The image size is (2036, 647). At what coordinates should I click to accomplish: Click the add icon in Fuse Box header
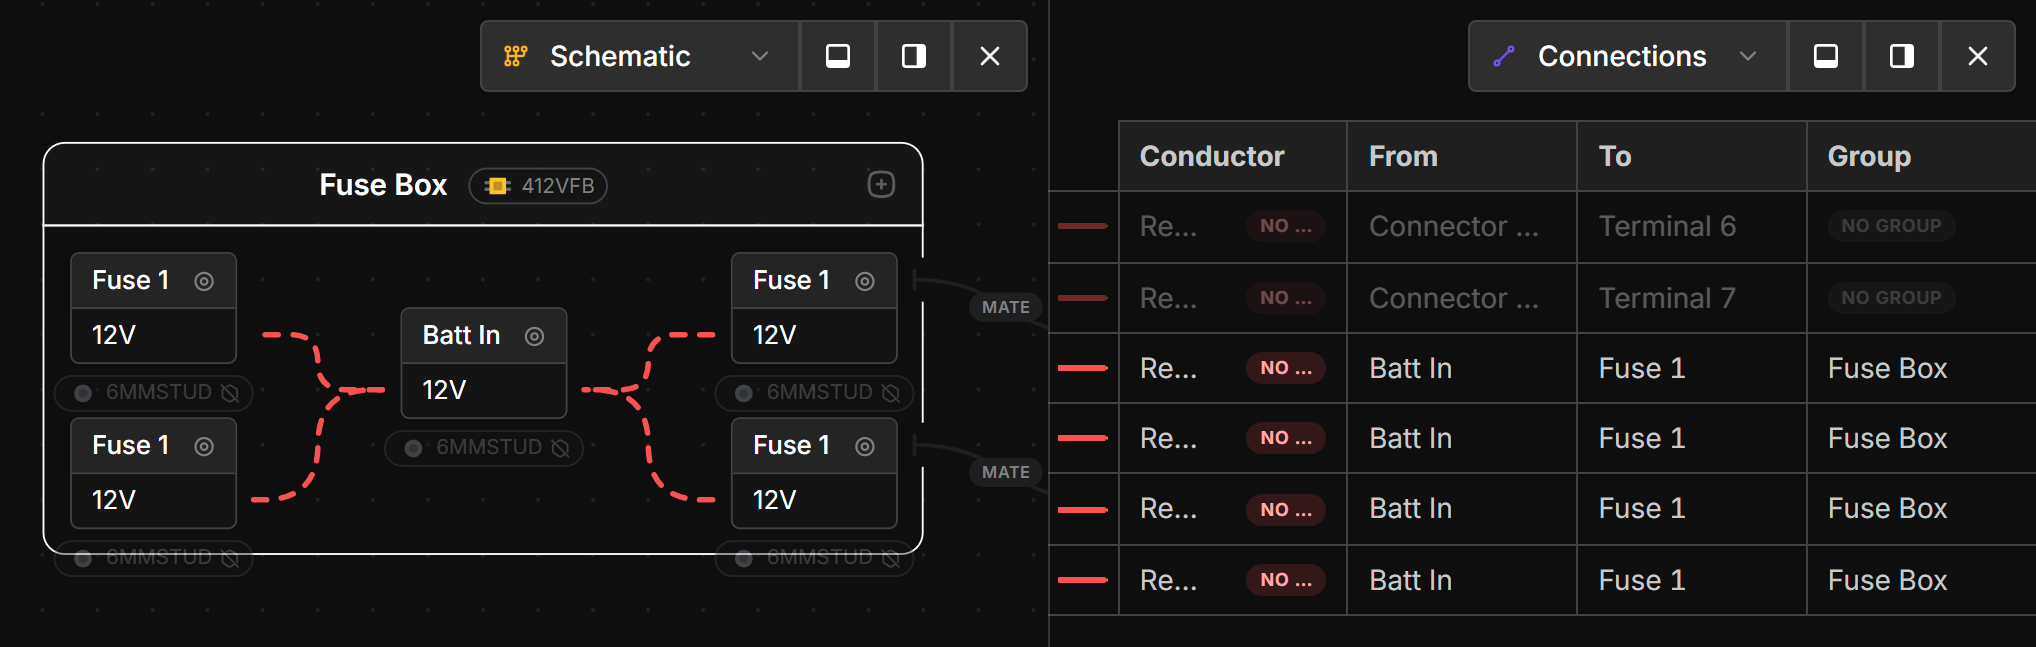click(x=881, y=184)
